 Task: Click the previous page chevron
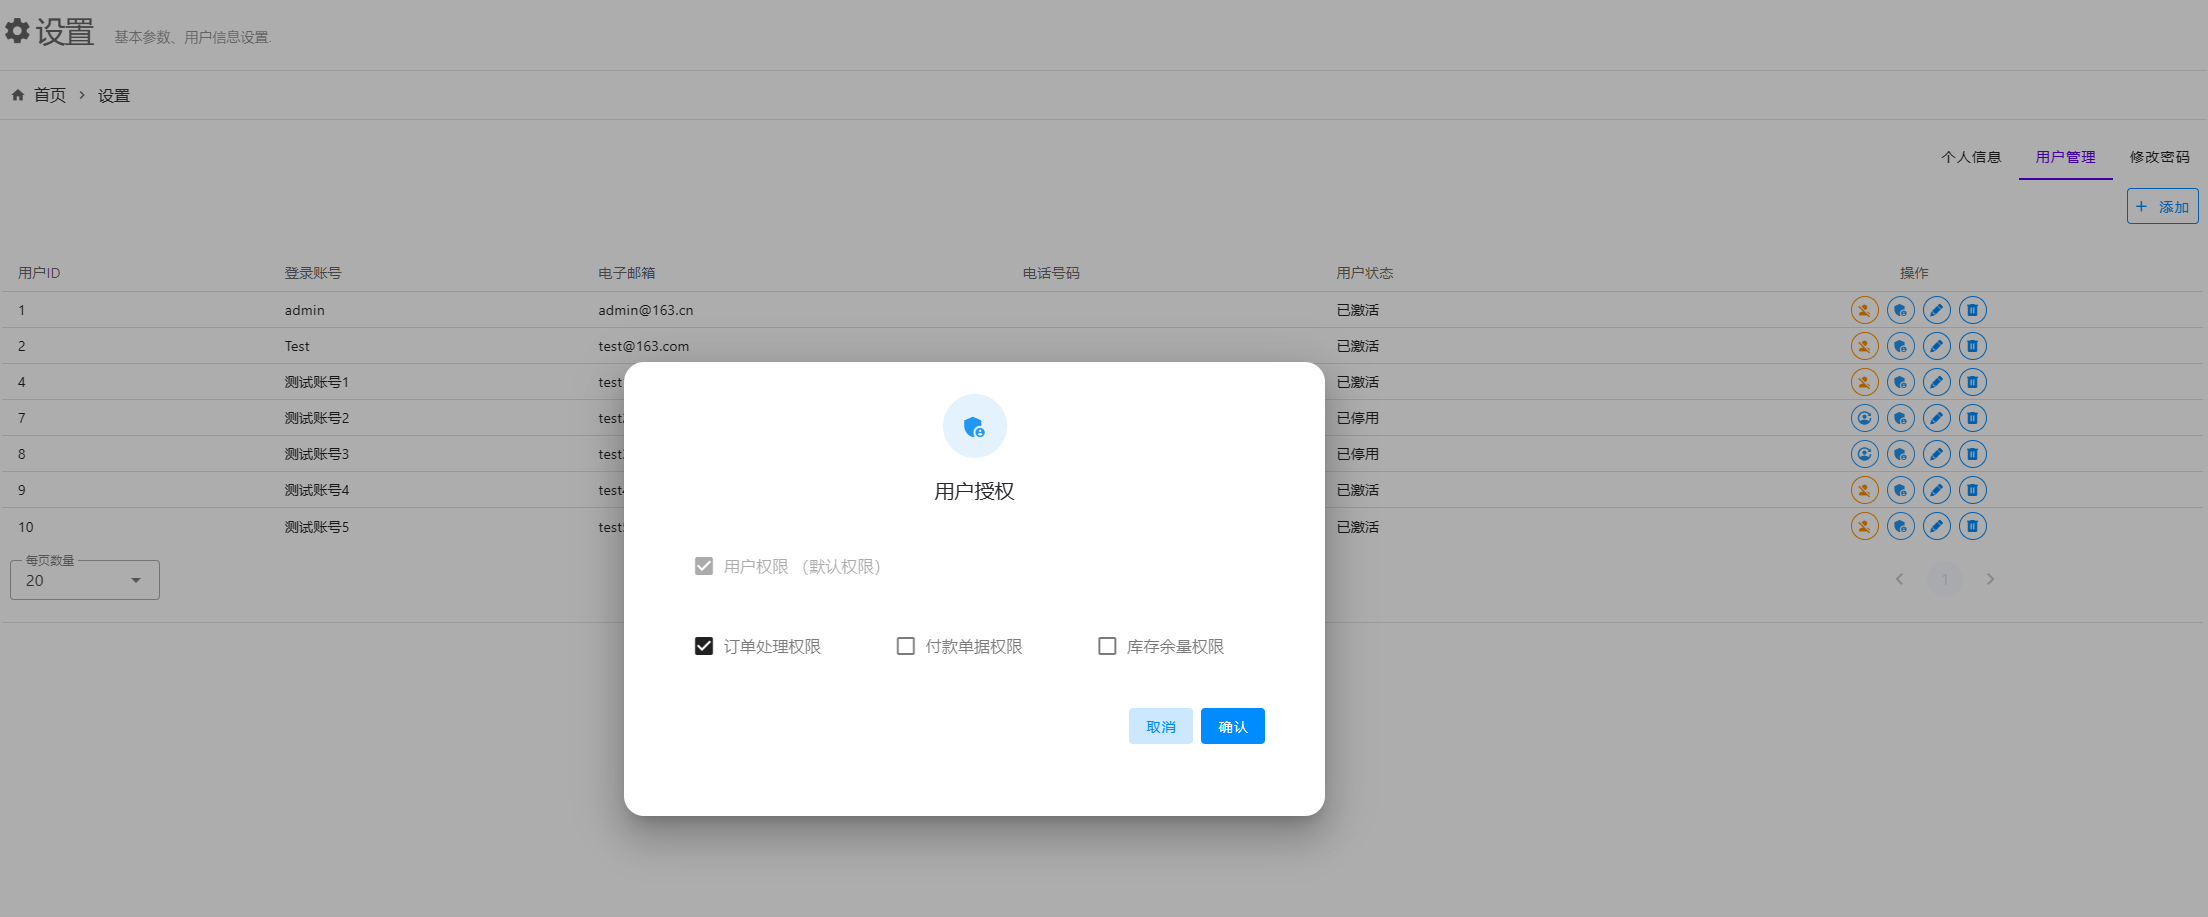1899,579
